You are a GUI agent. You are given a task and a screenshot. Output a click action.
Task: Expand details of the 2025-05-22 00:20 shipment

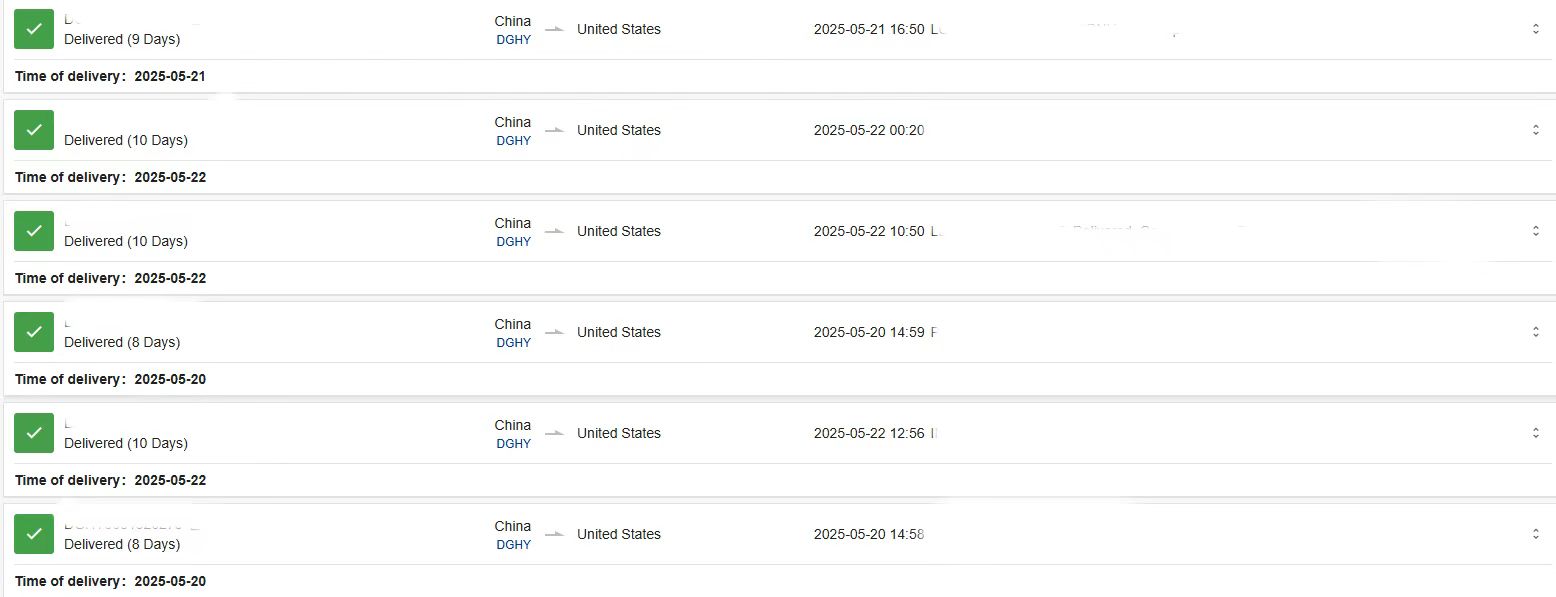(x=1536, y=130)
